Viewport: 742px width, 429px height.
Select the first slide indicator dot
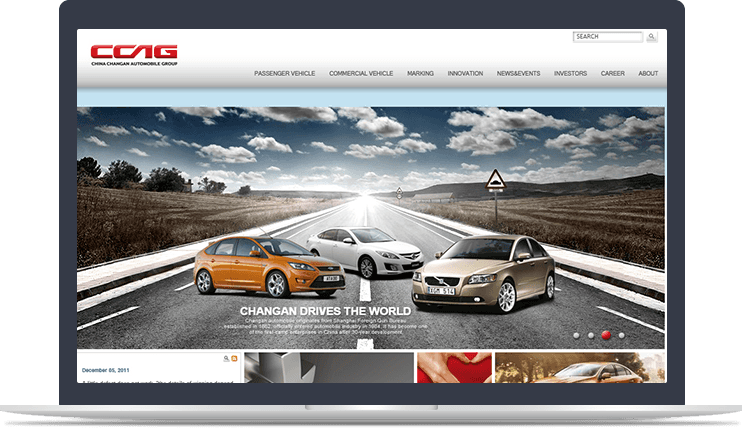(x=576, y=335)
